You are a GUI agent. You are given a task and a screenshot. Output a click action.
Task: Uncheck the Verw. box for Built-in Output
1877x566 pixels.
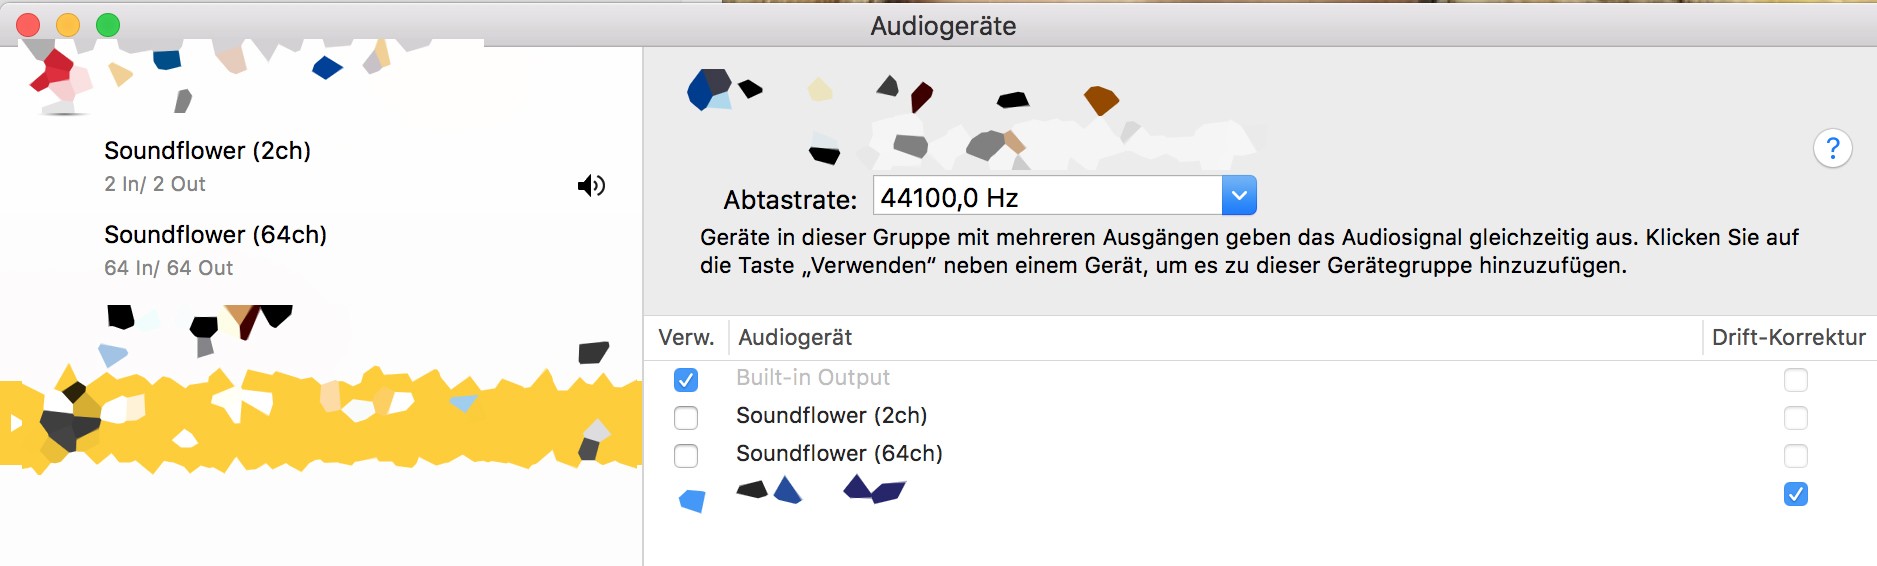tap(686, 380)
